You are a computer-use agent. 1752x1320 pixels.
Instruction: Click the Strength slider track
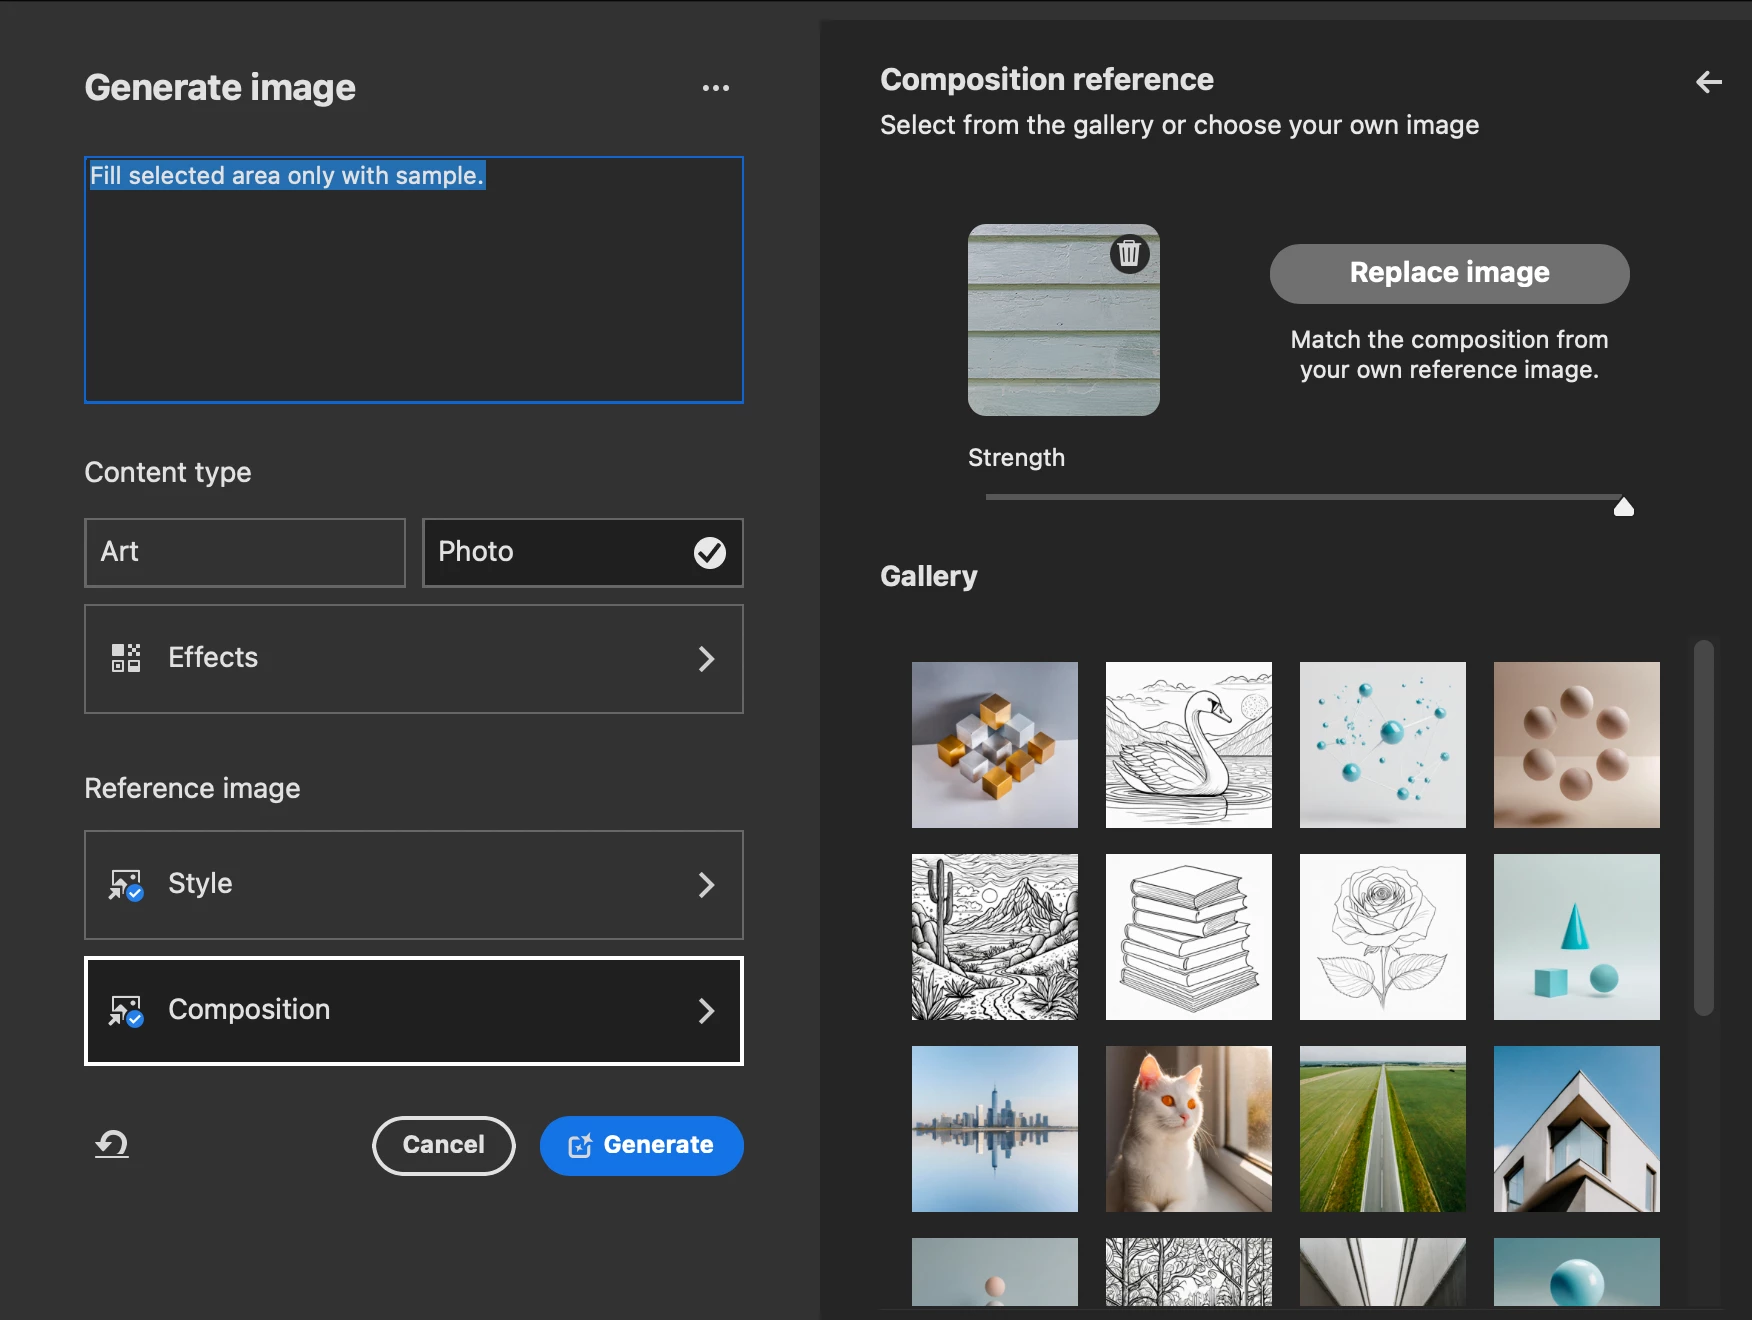coord(1303,497)
